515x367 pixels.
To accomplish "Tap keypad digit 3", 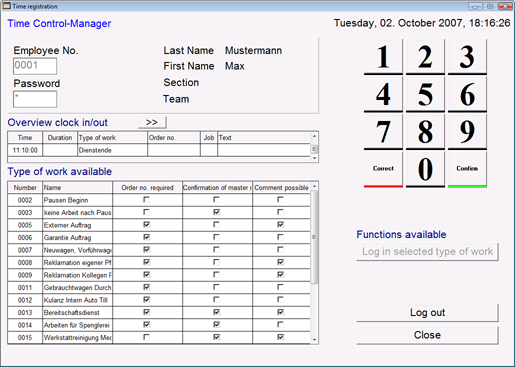I will click(467, 57).
